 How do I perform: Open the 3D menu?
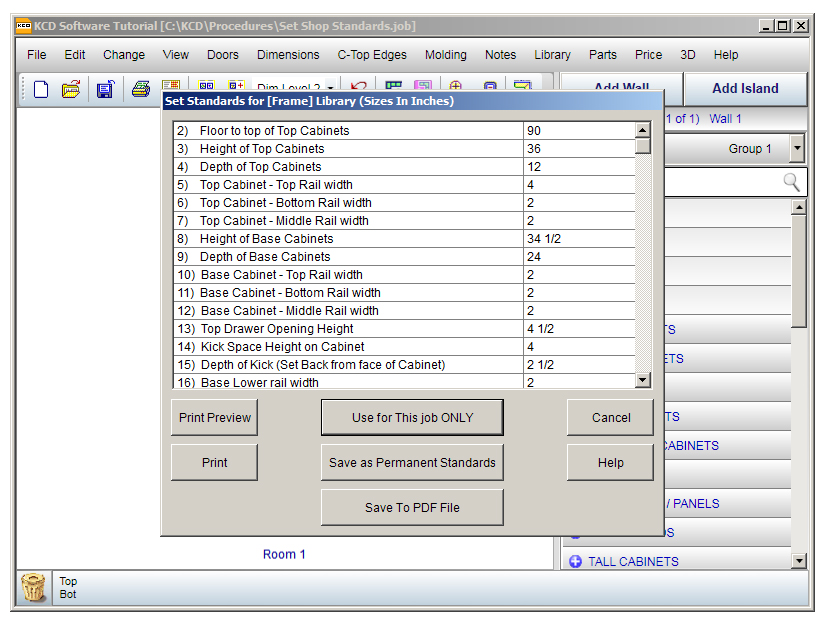pyautogui.click(x=688, y=55)
